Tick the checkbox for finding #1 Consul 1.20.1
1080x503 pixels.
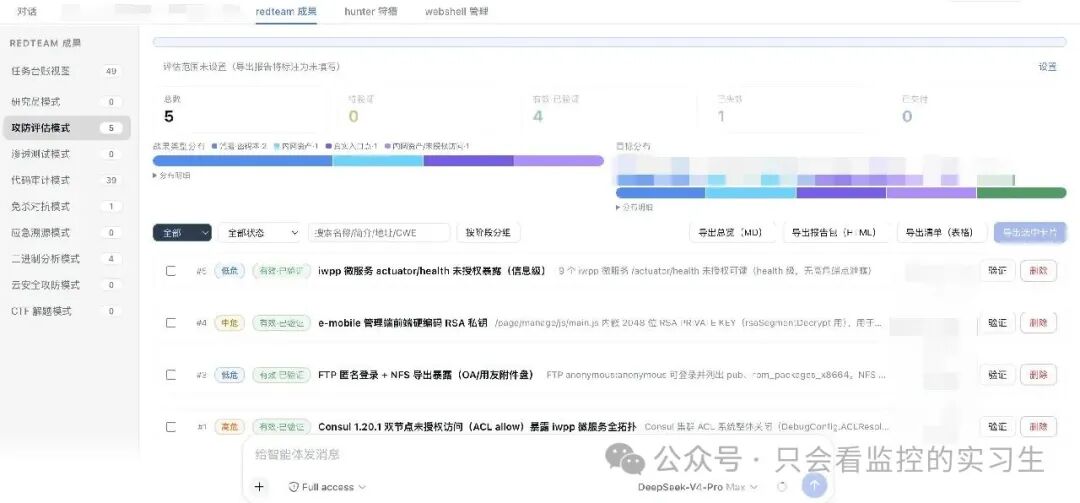[x=171, y=427]
